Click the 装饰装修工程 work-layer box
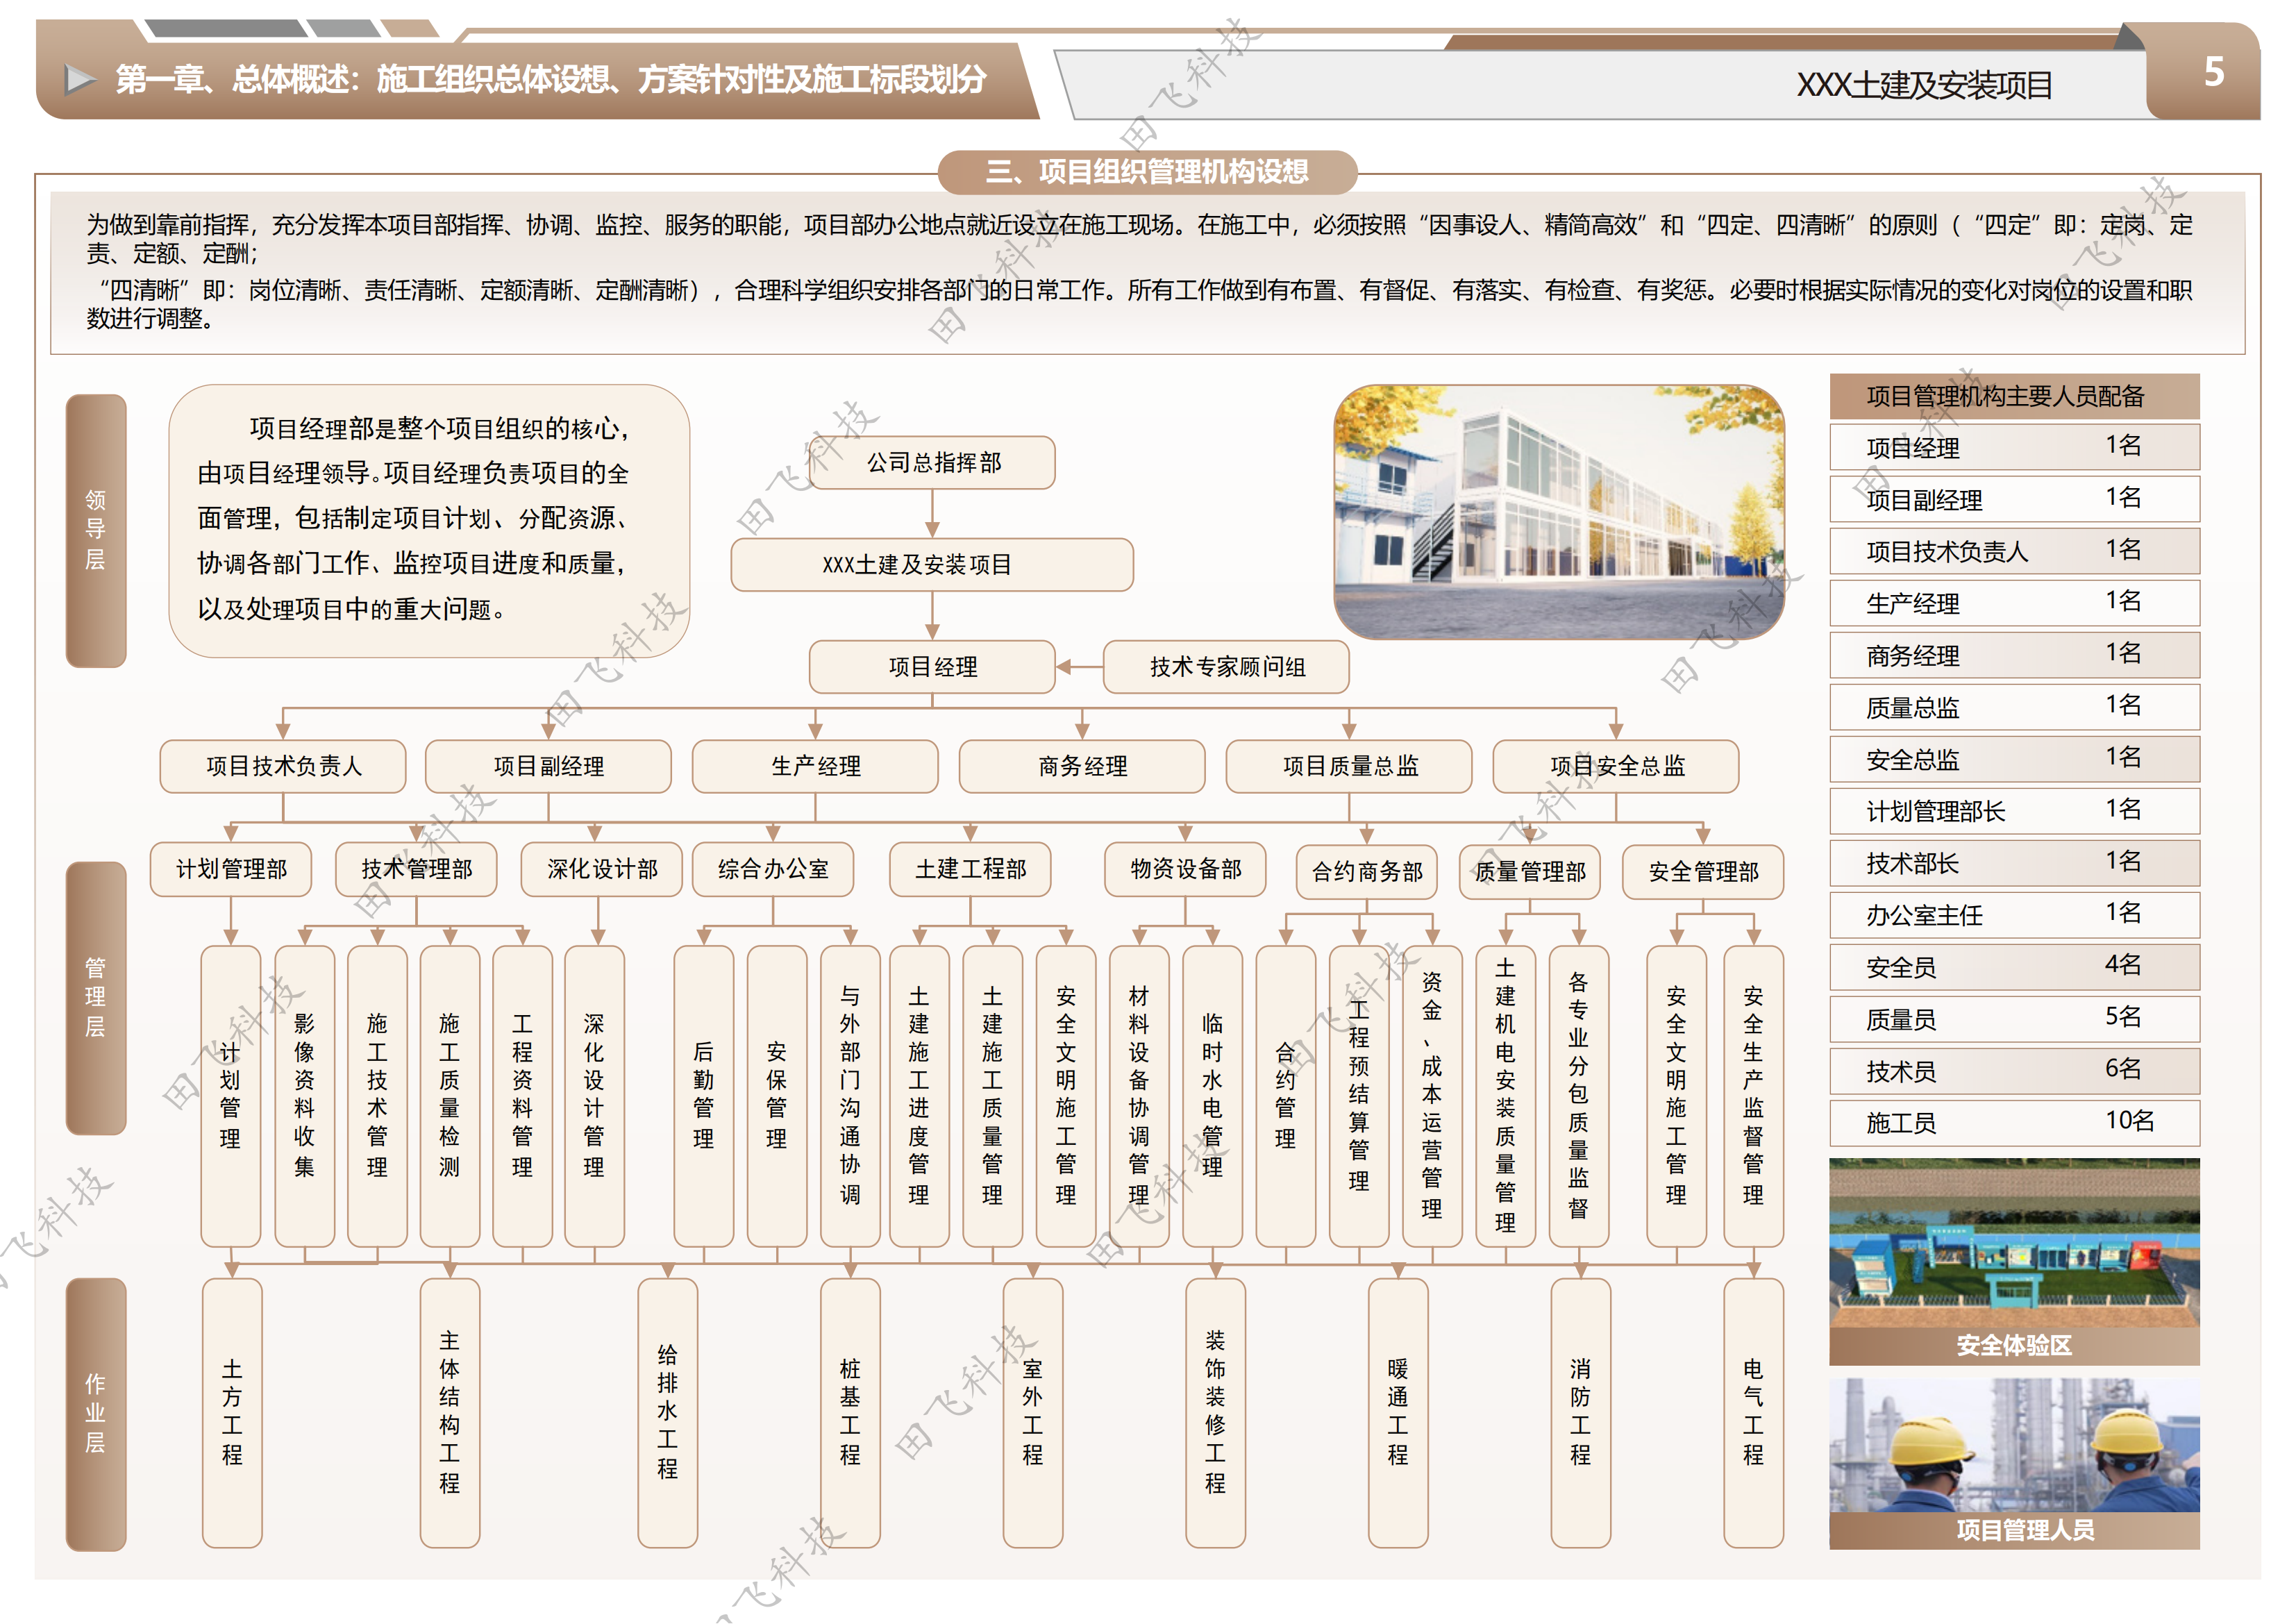This screenshot has width=2296, height=1624. (x=1215, y=1413)
